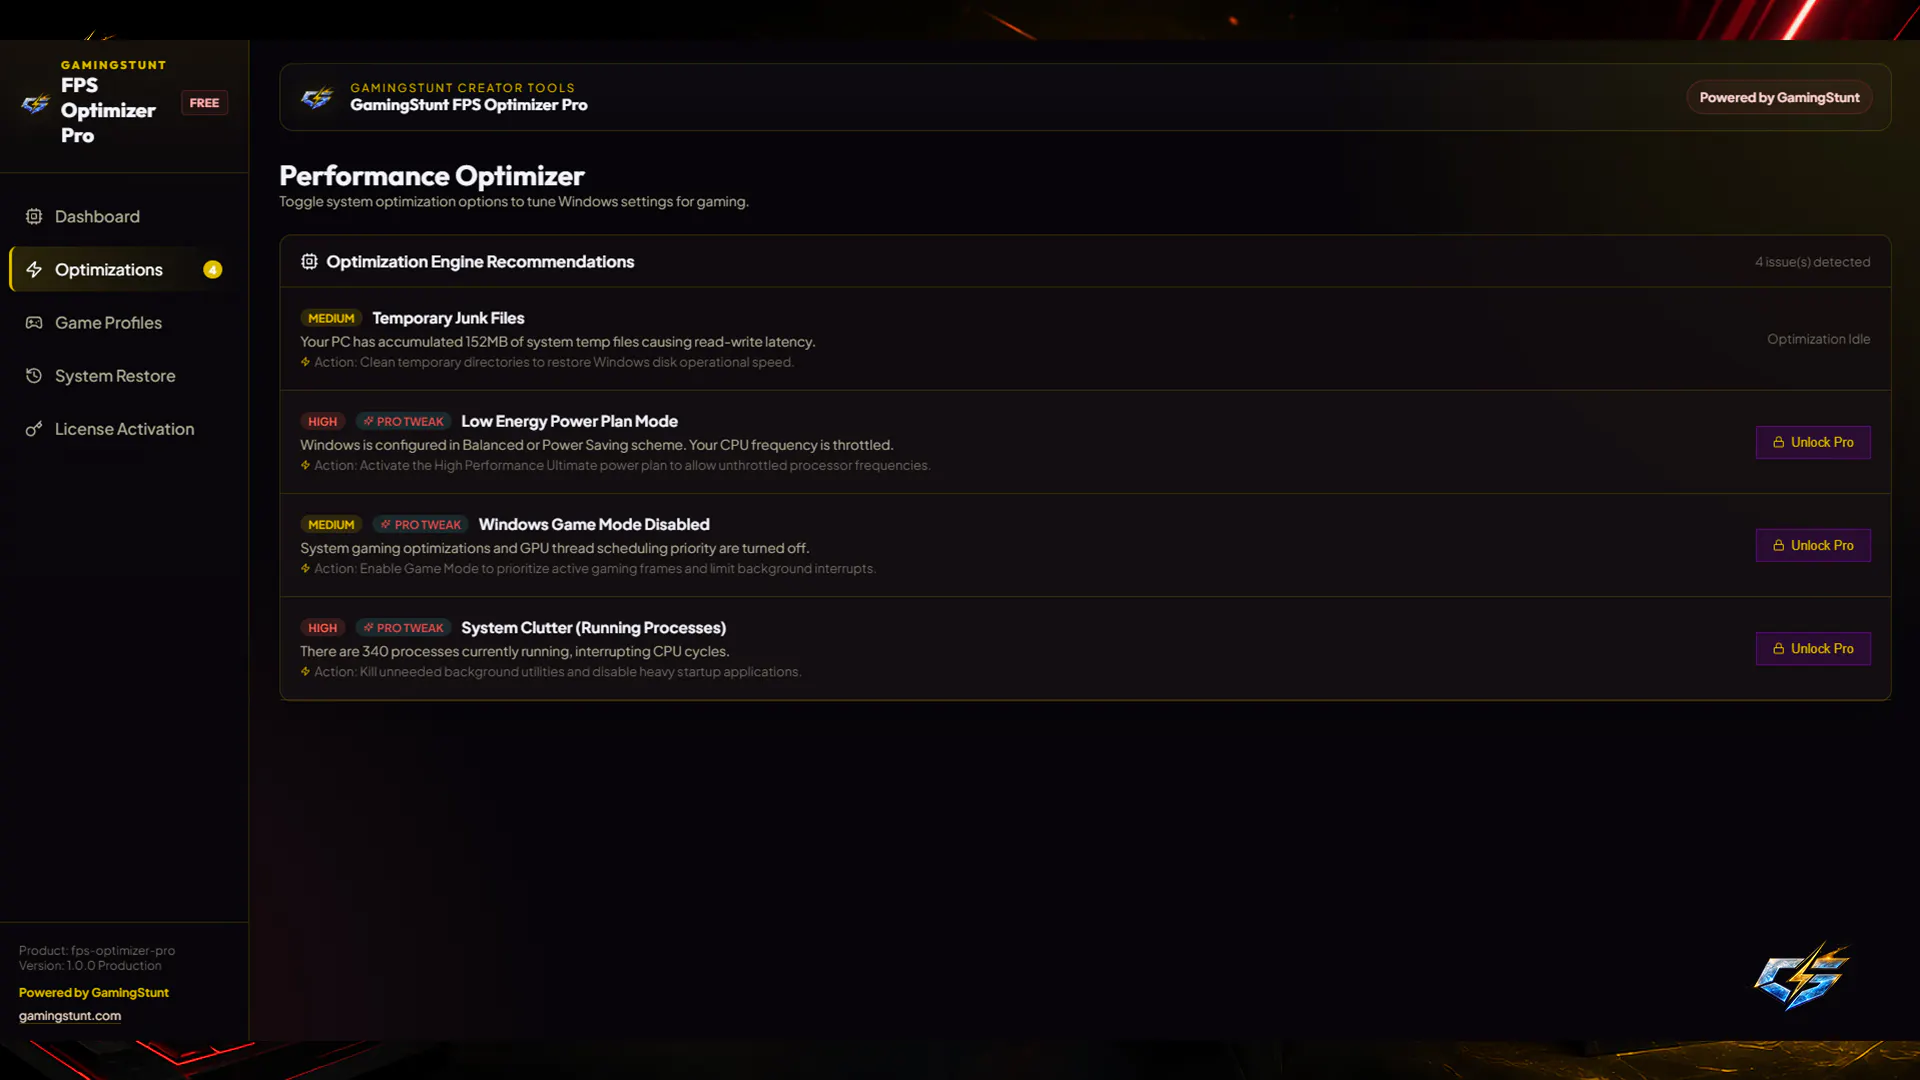
Task: Select Optimizations in the sidebar
Action: [128, 269]
